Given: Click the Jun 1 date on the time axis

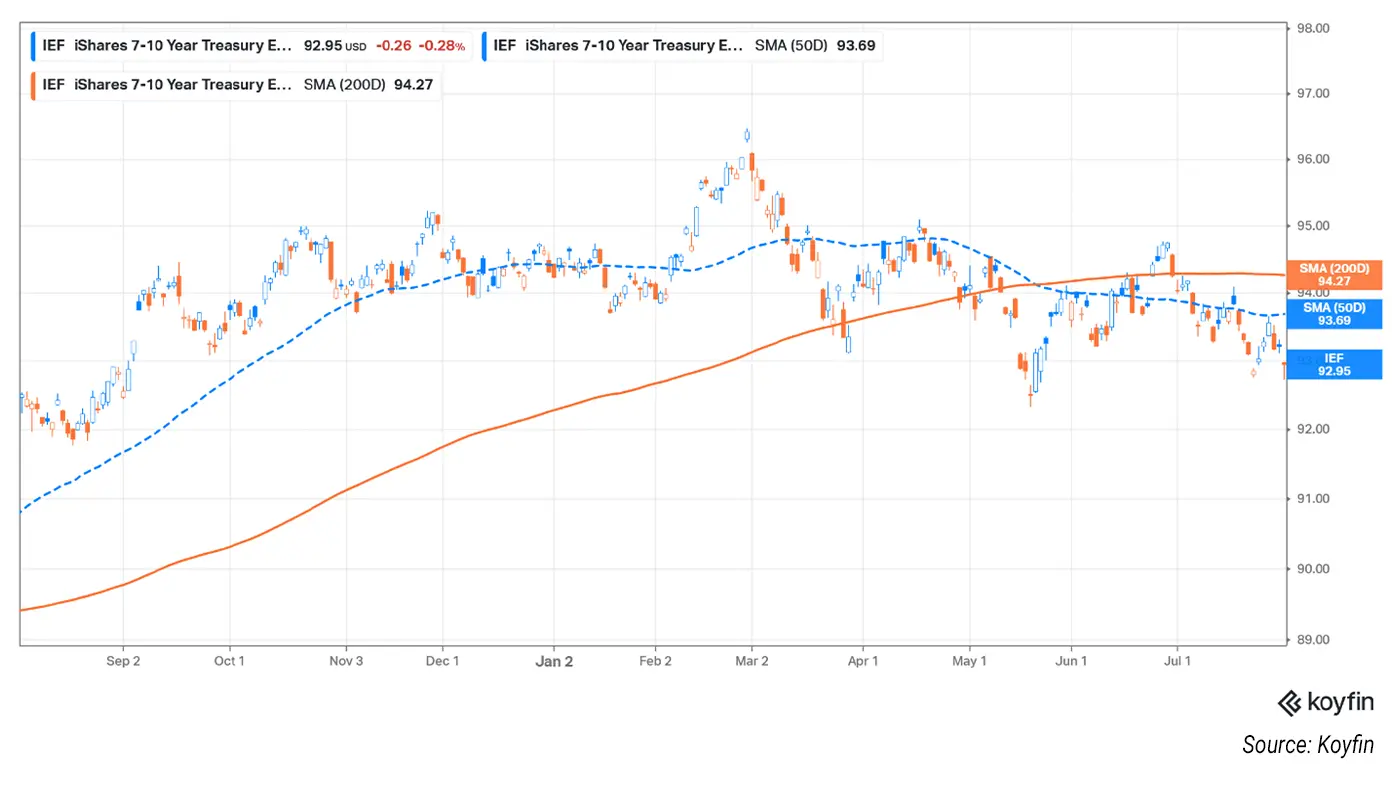Looking at the screenshot, I should pos(1071,661).
